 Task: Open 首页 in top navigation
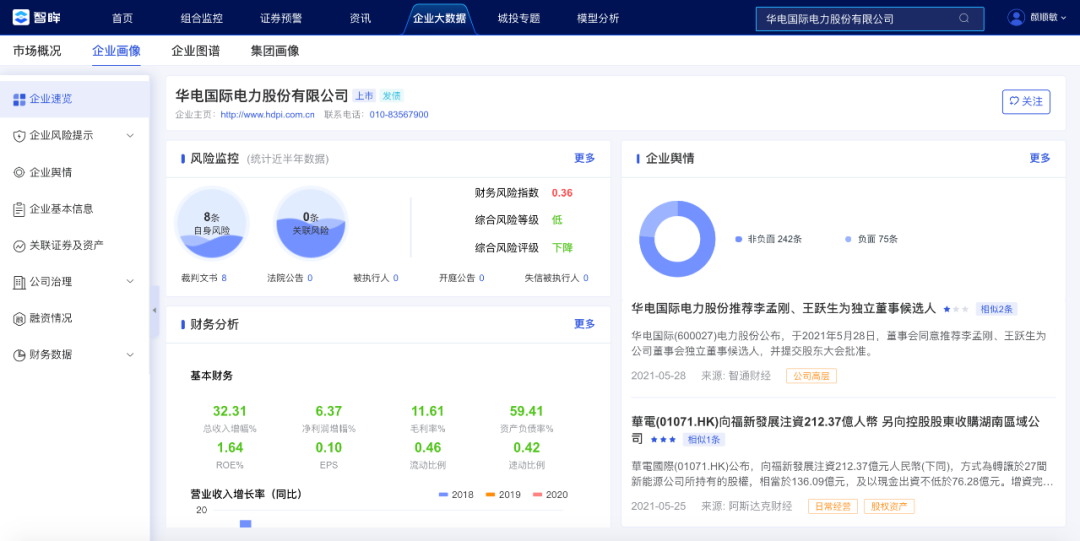[x=122, y=19]
